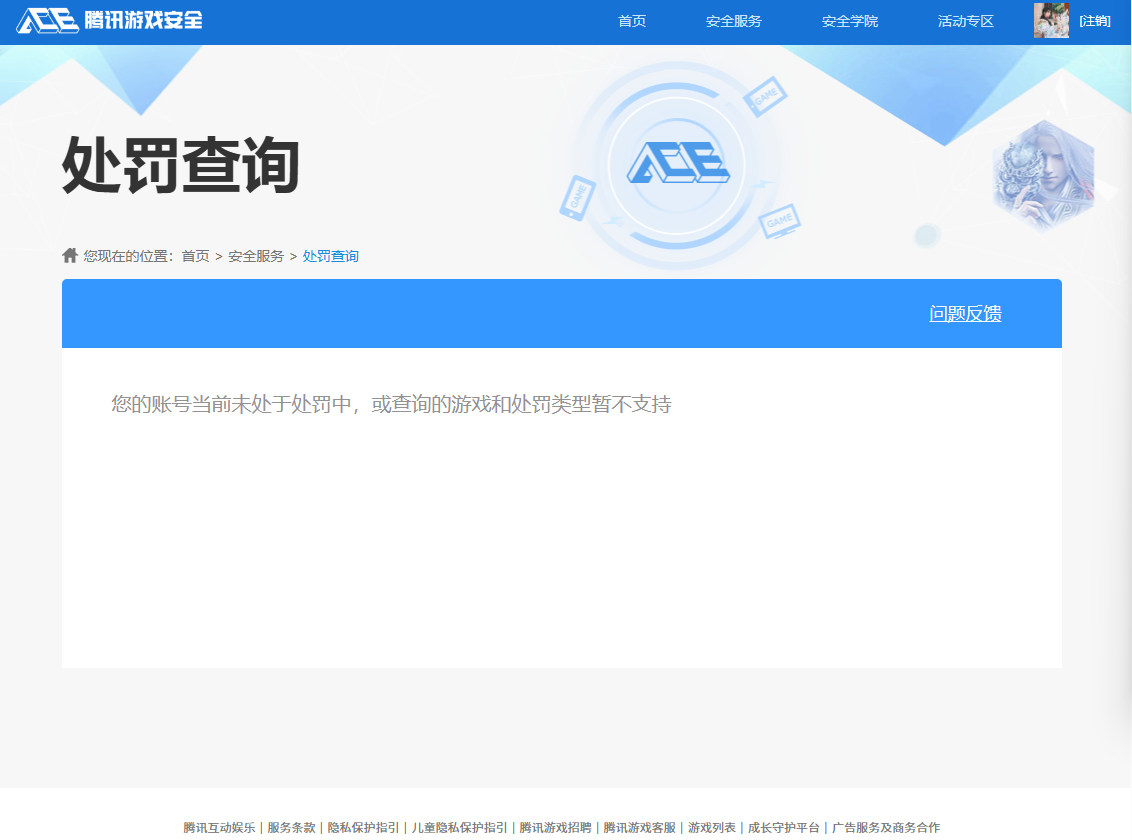Open the 隐私保护指引 footer link

point(364,828)
